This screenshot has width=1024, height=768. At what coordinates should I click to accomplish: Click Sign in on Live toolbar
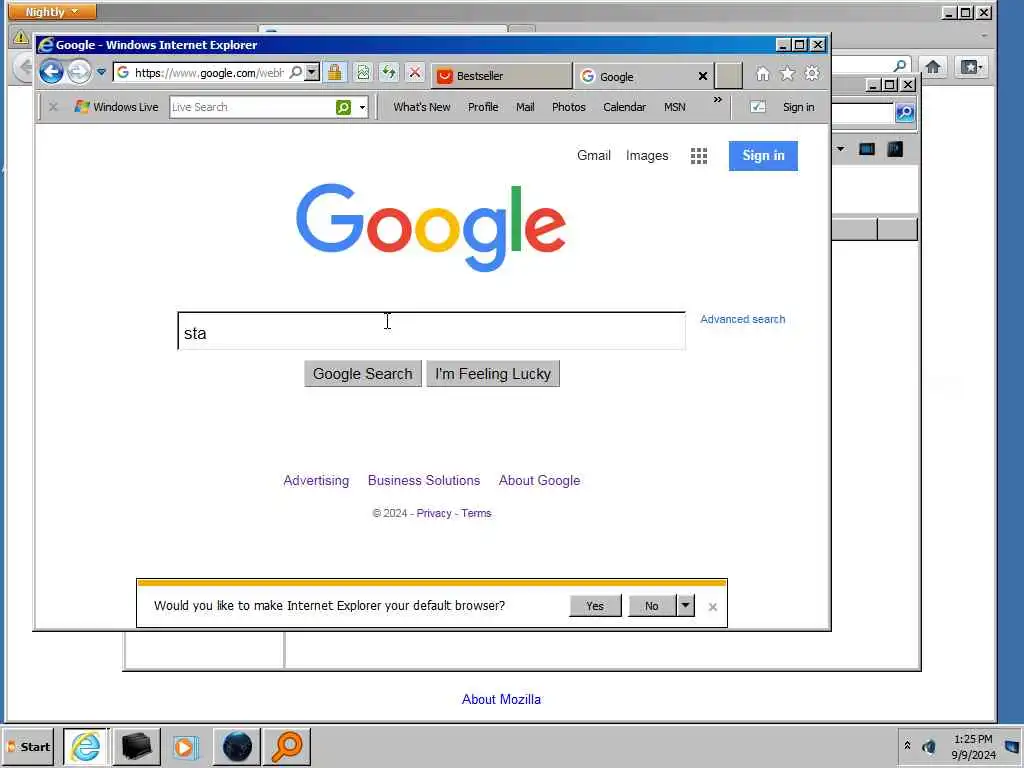pyautogui.click(x=798, y=107)
